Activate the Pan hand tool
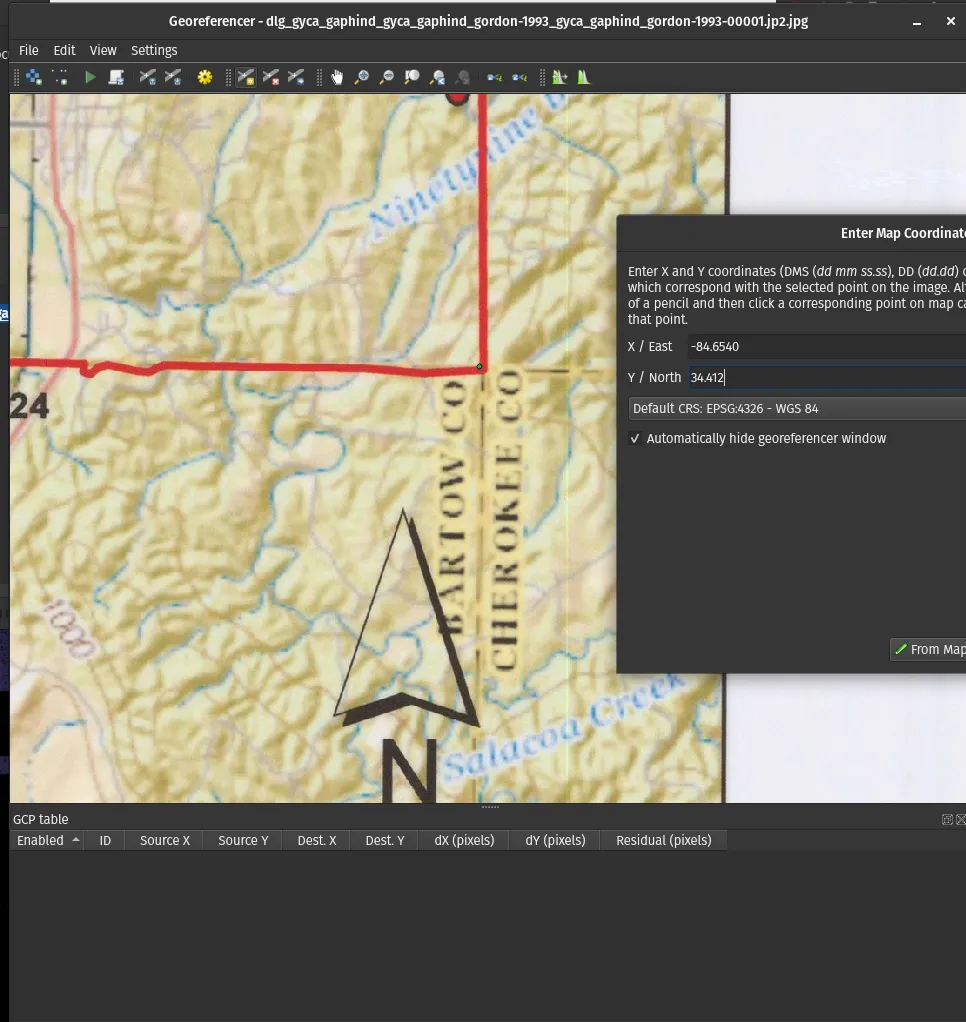Image resolution: width=966 pixels, height=1022 pixels. click(337, 77)
